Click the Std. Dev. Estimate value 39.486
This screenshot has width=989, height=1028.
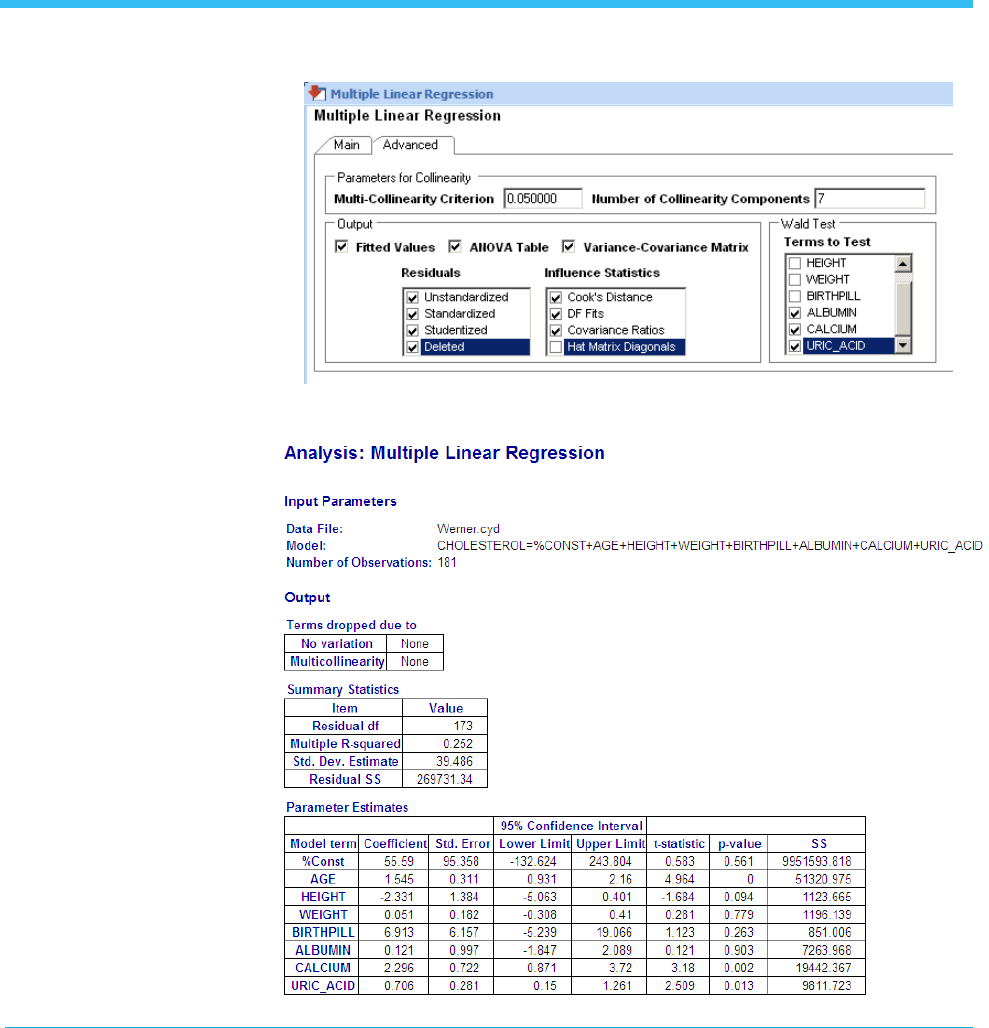click(x=454, y=761)
